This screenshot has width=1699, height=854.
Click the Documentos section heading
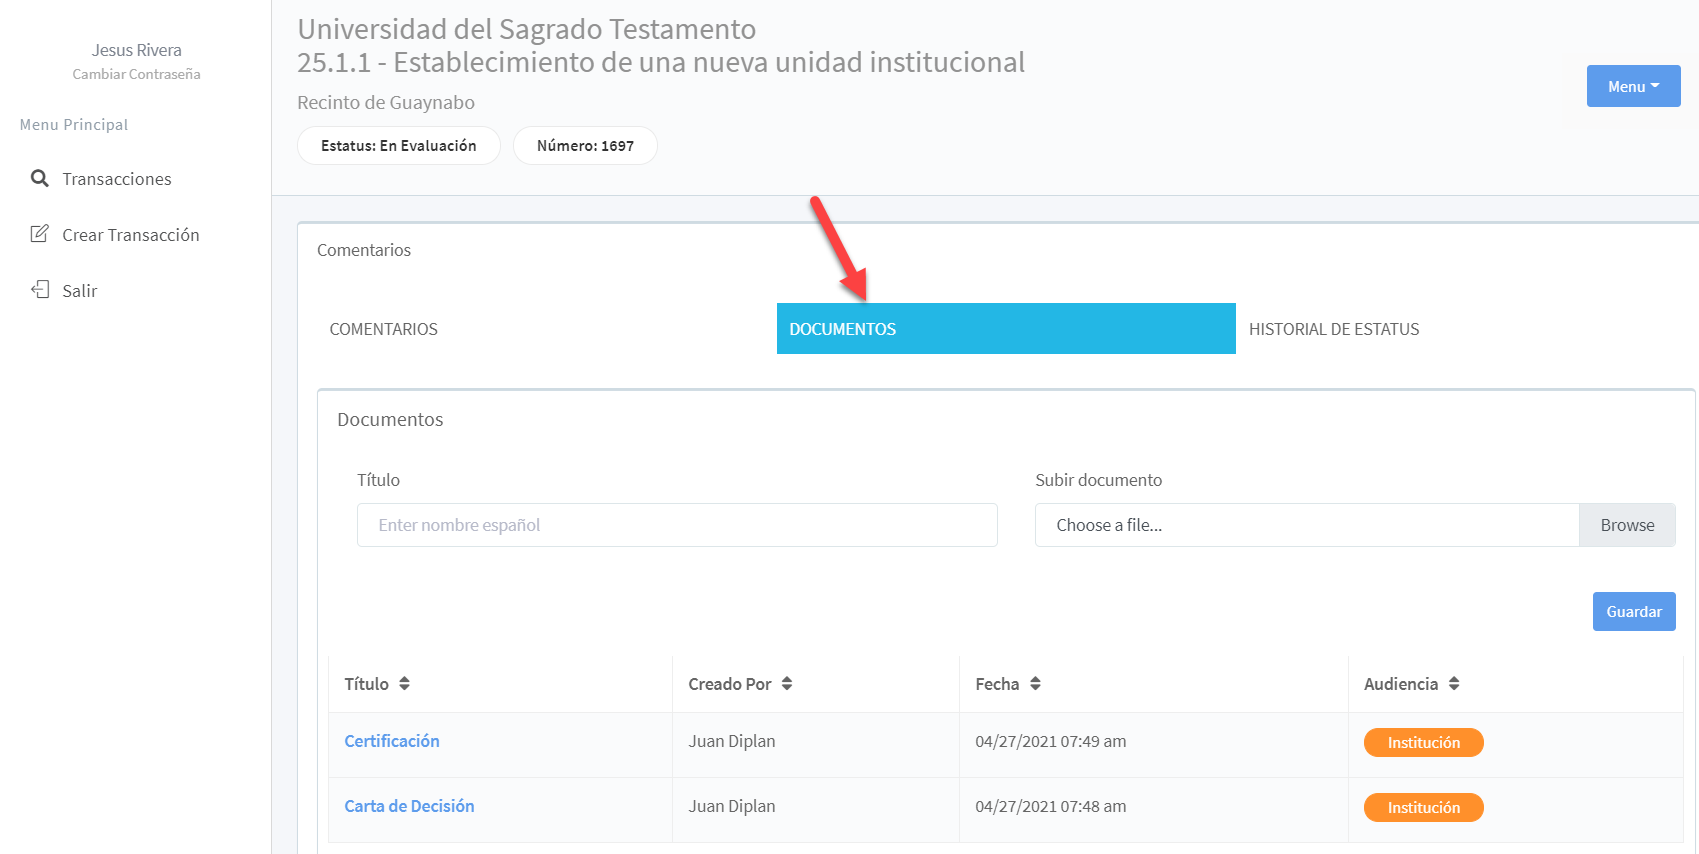390,420
